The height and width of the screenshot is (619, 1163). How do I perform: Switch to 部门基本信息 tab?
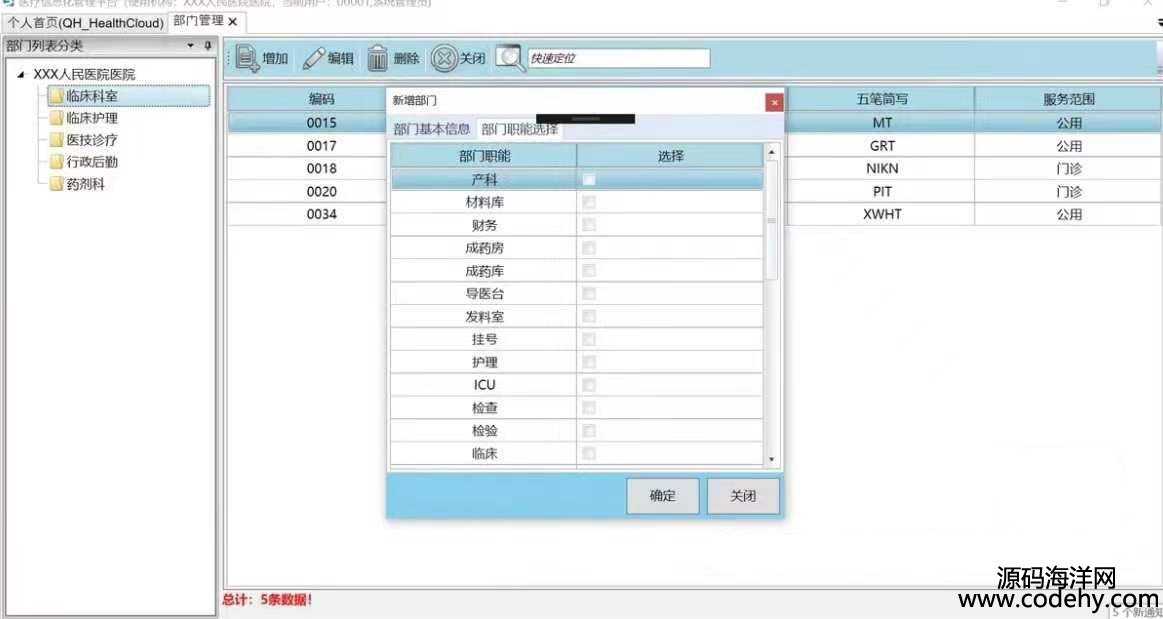[431, 129]
